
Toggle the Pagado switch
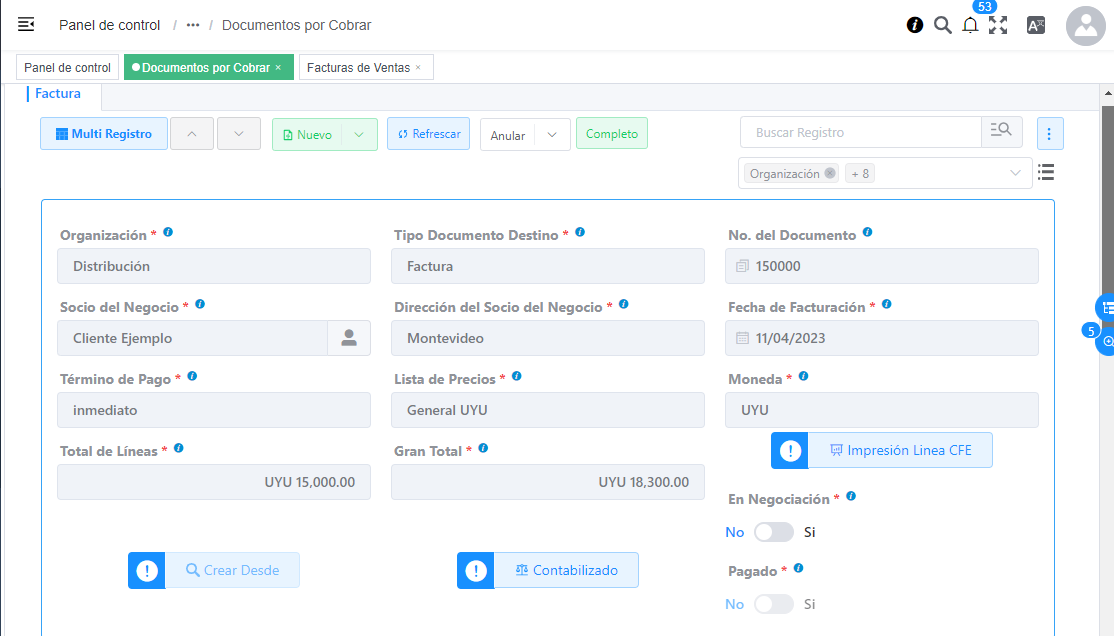coord(773,604)
